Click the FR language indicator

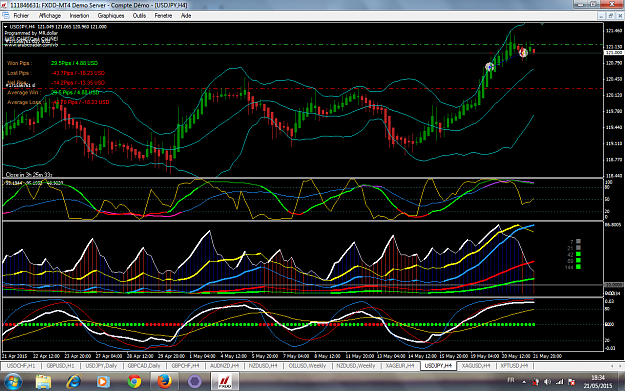(511, 380)
